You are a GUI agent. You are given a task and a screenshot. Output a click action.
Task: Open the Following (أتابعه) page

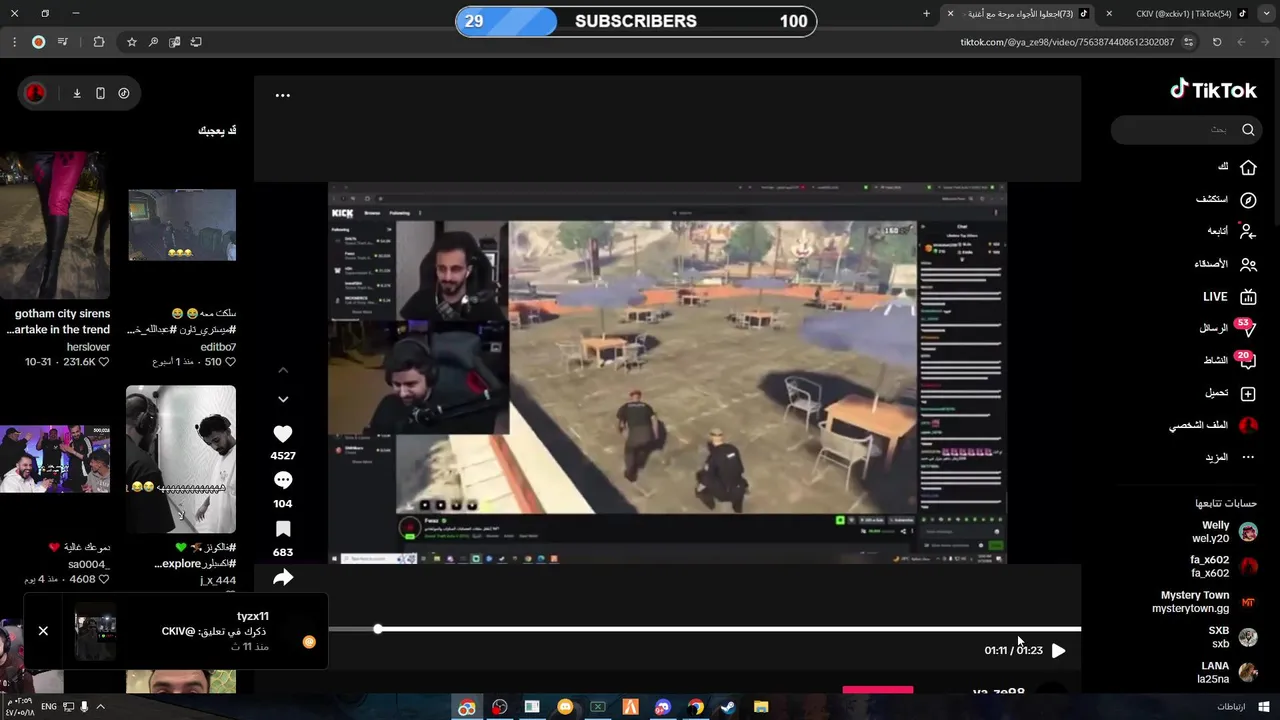(1231, 231)
